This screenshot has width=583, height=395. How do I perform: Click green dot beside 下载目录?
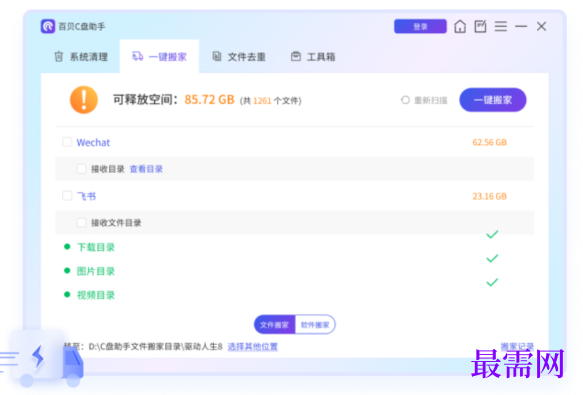67,247
